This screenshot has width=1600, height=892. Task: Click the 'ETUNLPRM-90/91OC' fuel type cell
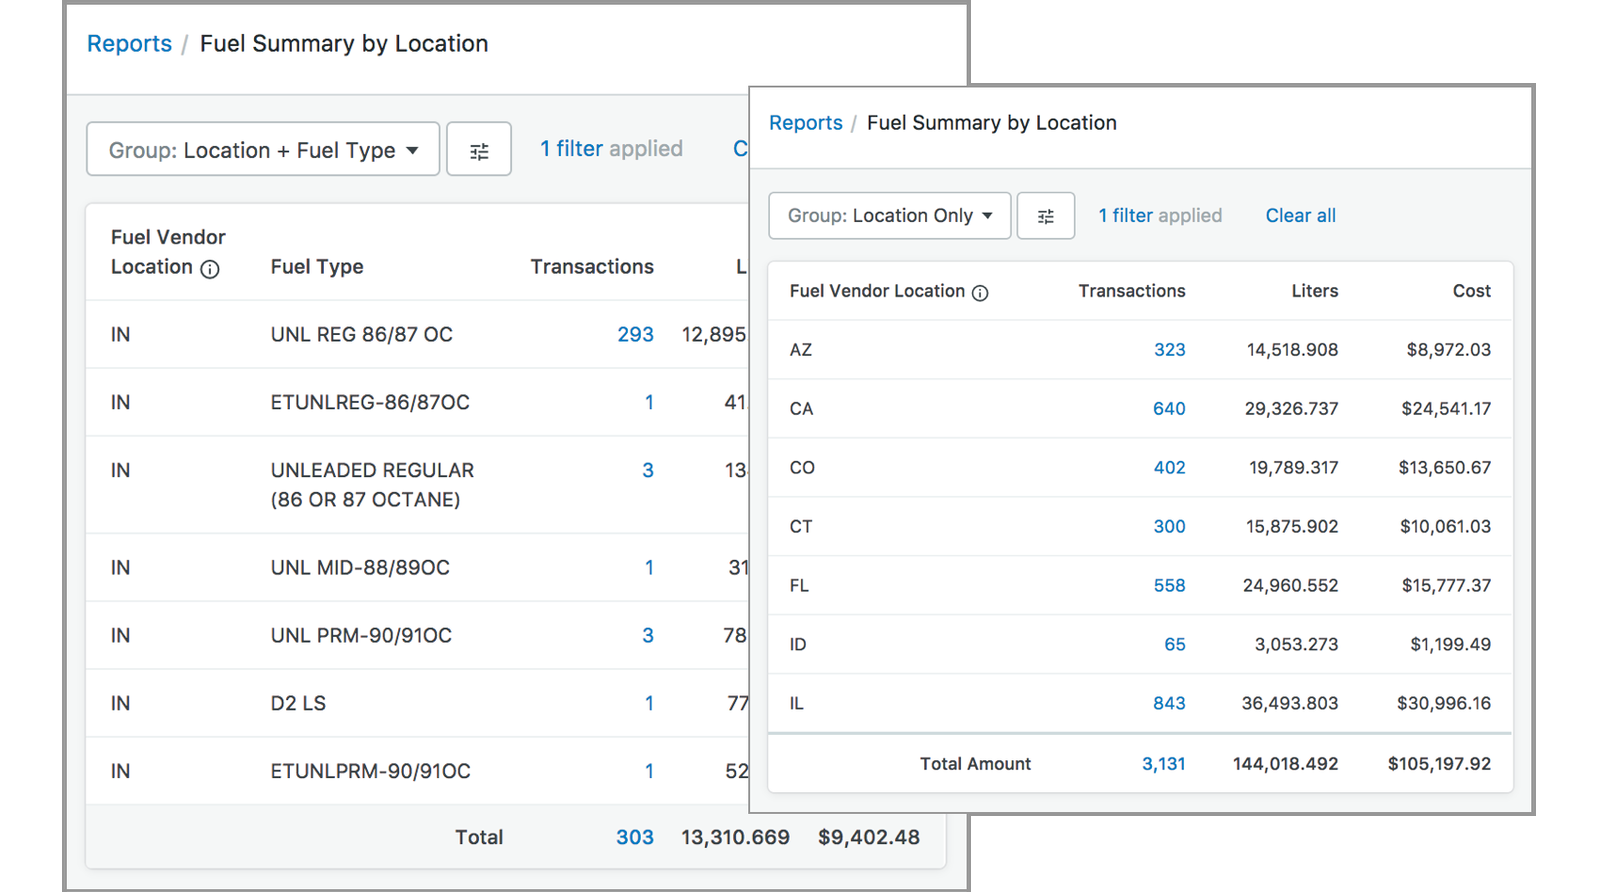[370, 772]
